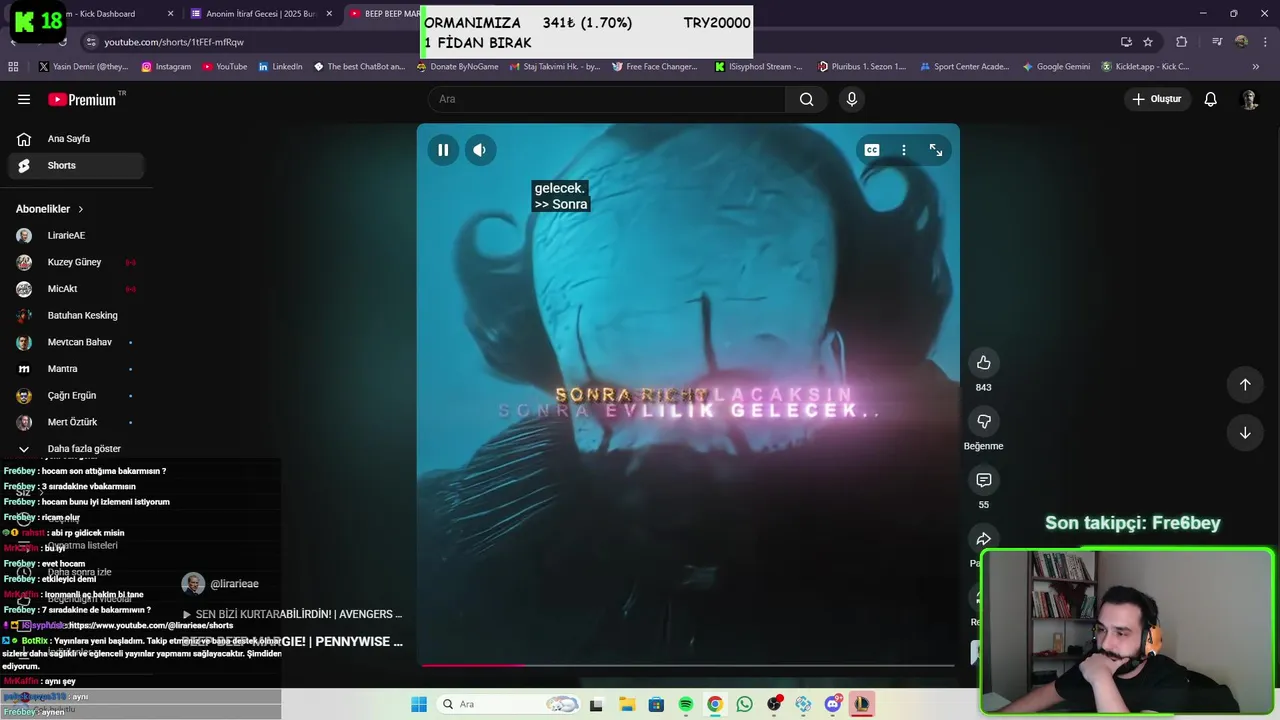Open the LirarieAE subscription
1280x720 pixels.
coord(76,236)
